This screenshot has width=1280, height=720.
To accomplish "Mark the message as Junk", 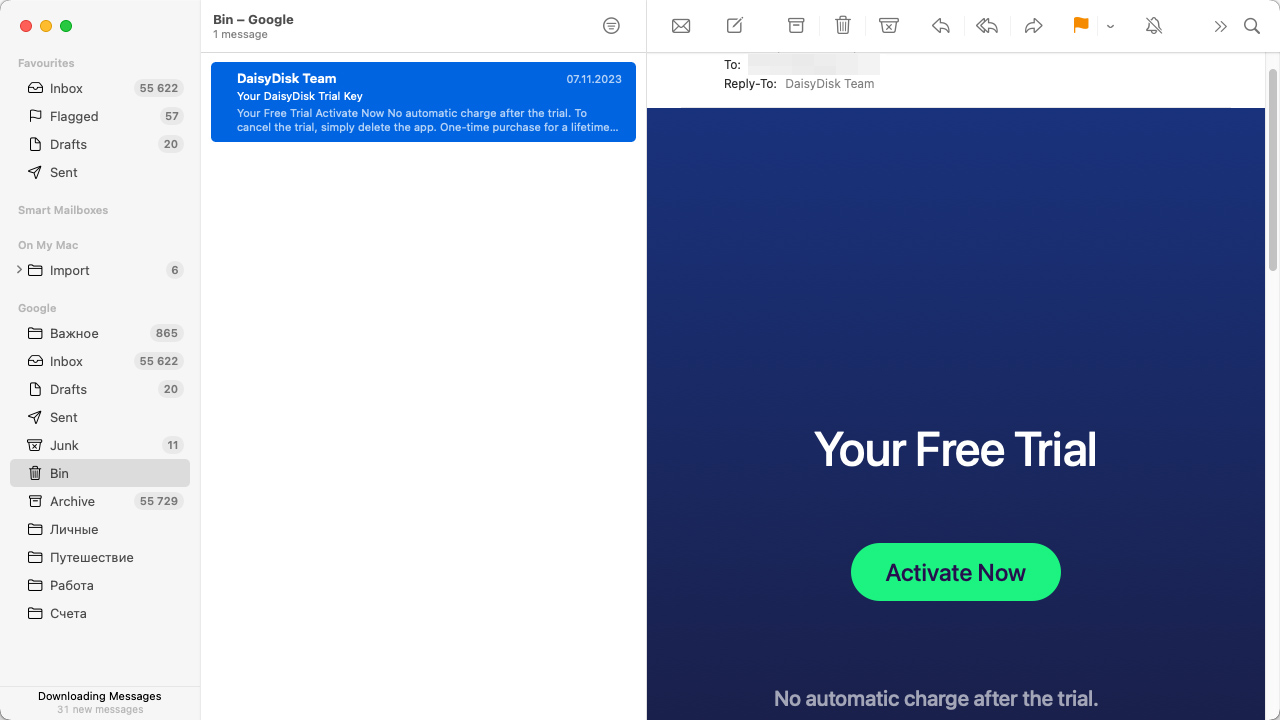I will 889,26.
